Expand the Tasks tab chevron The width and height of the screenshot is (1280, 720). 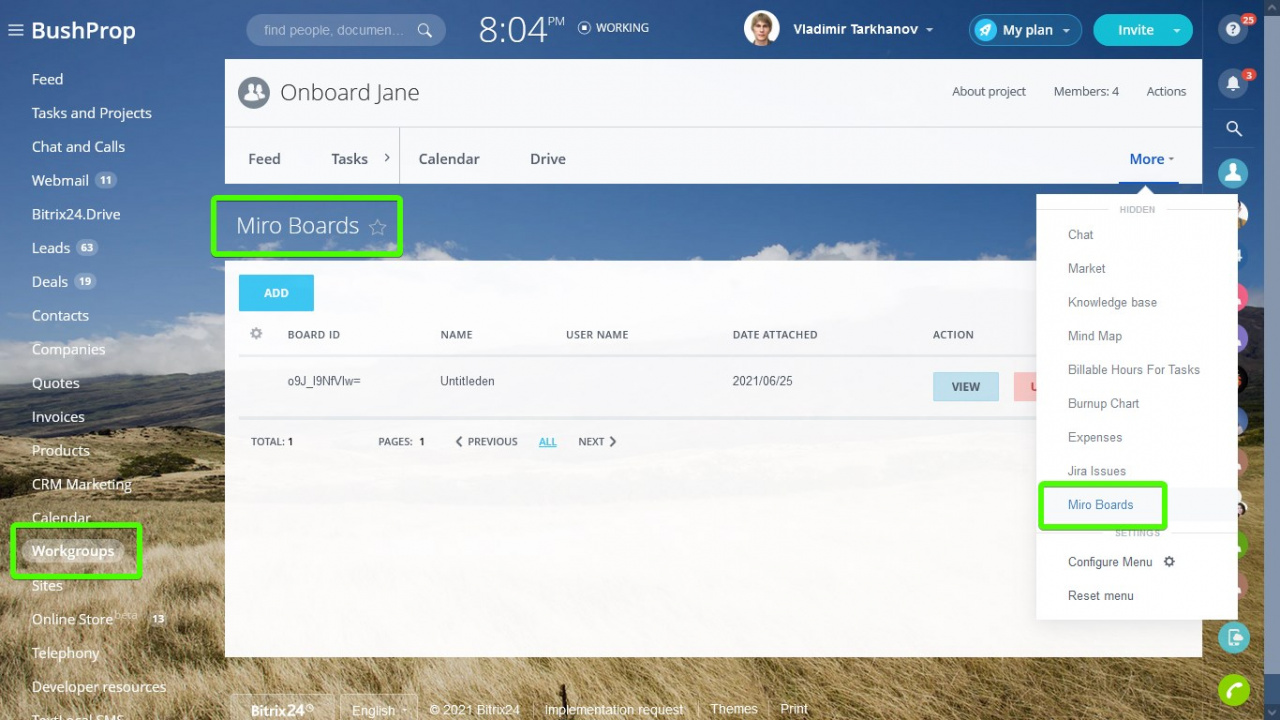[387, 158]
